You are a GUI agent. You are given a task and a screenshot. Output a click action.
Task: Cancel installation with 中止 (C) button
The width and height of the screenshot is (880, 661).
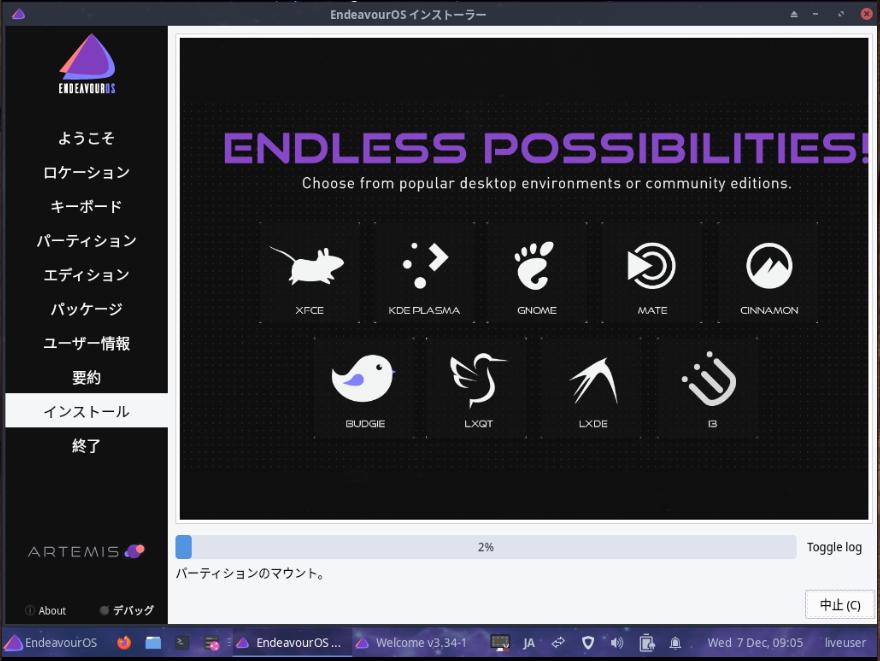point(840,605)
